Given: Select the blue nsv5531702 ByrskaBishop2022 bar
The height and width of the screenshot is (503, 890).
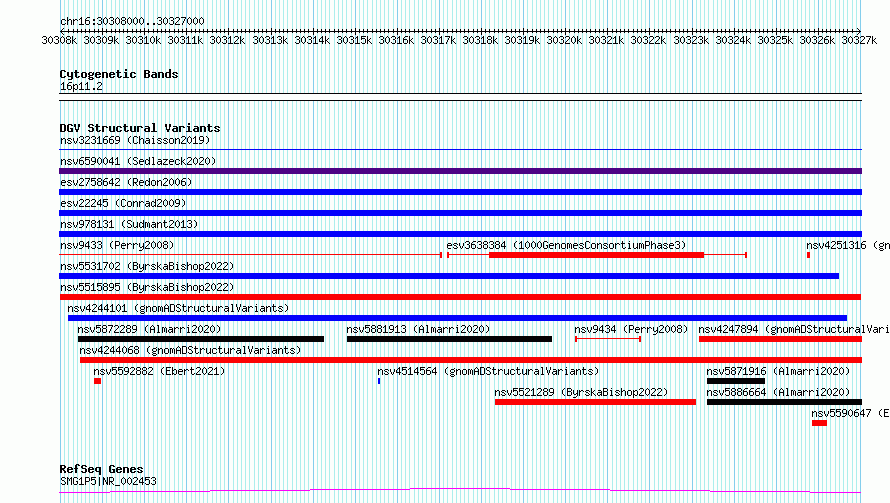Looking at the screenshot, I should tap(449, 276).
